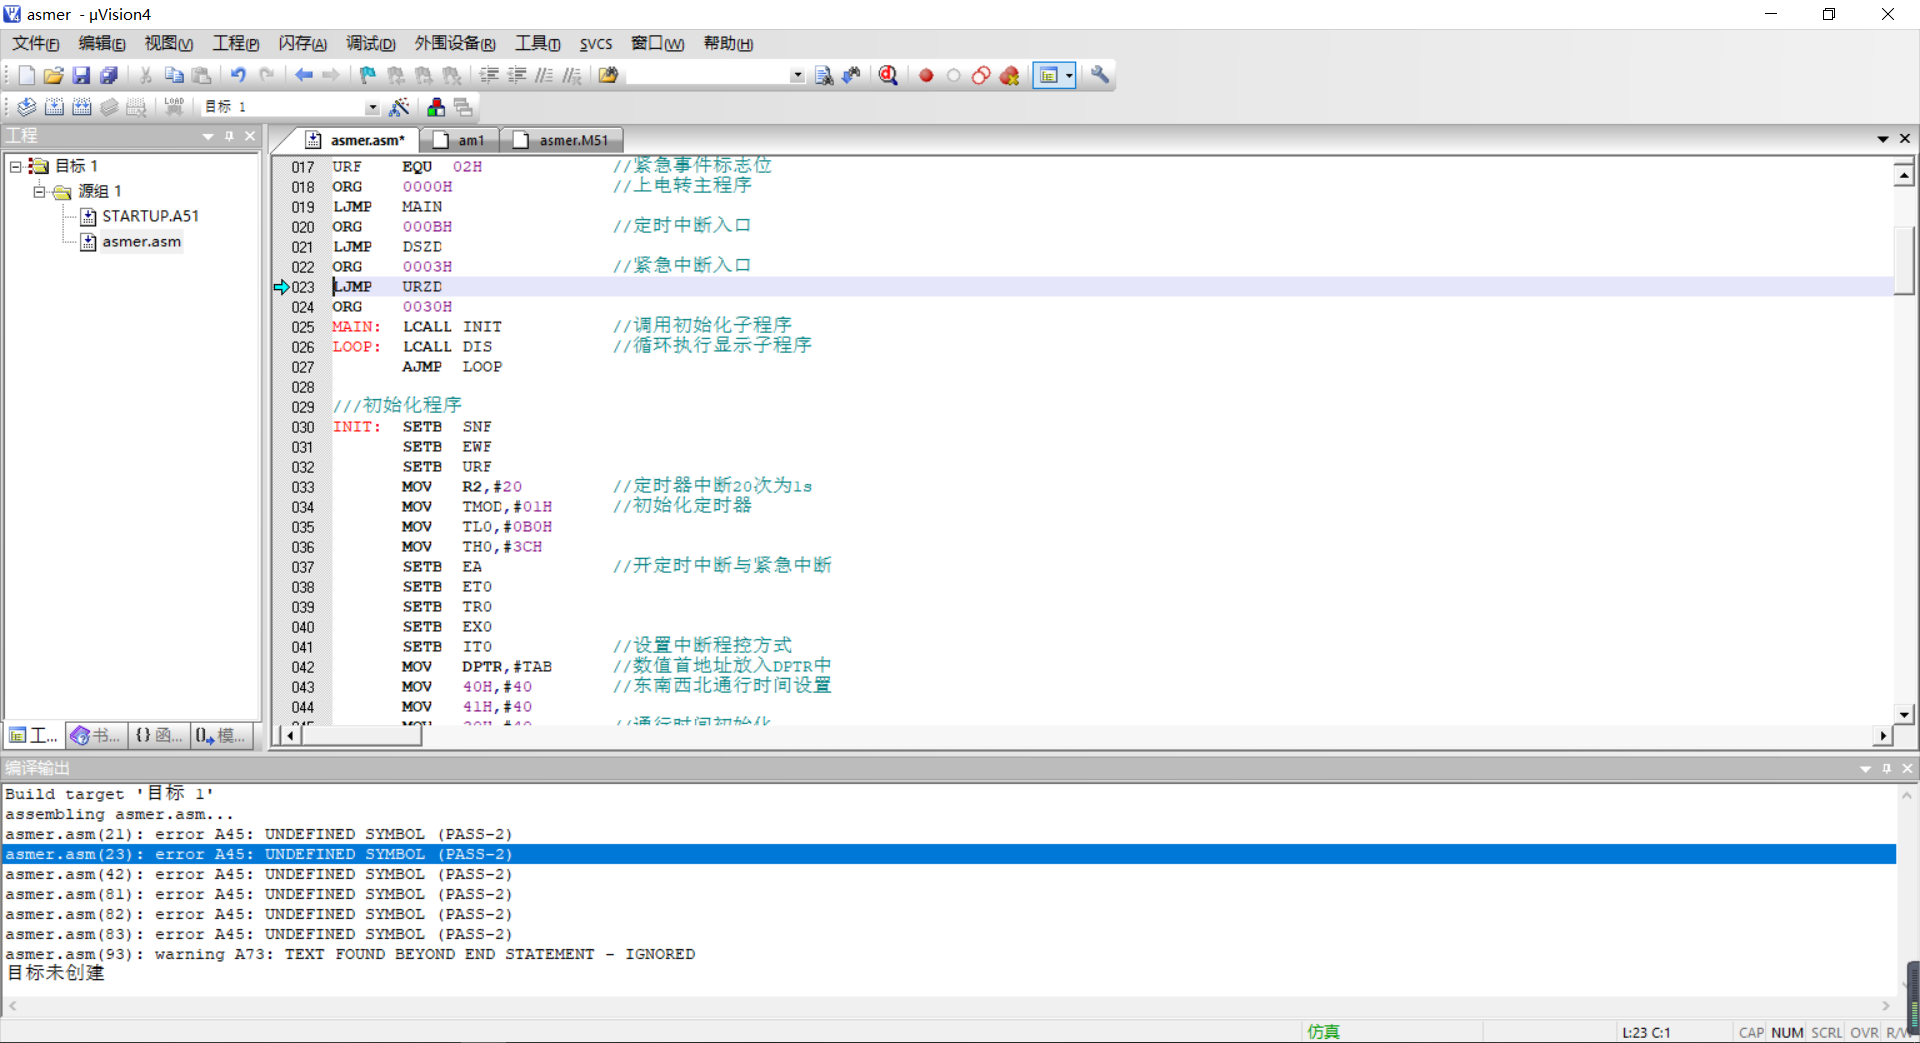Open editor tab list dropdown arrow
Screen dimensions: 1920x1043
click(1883, 139)
